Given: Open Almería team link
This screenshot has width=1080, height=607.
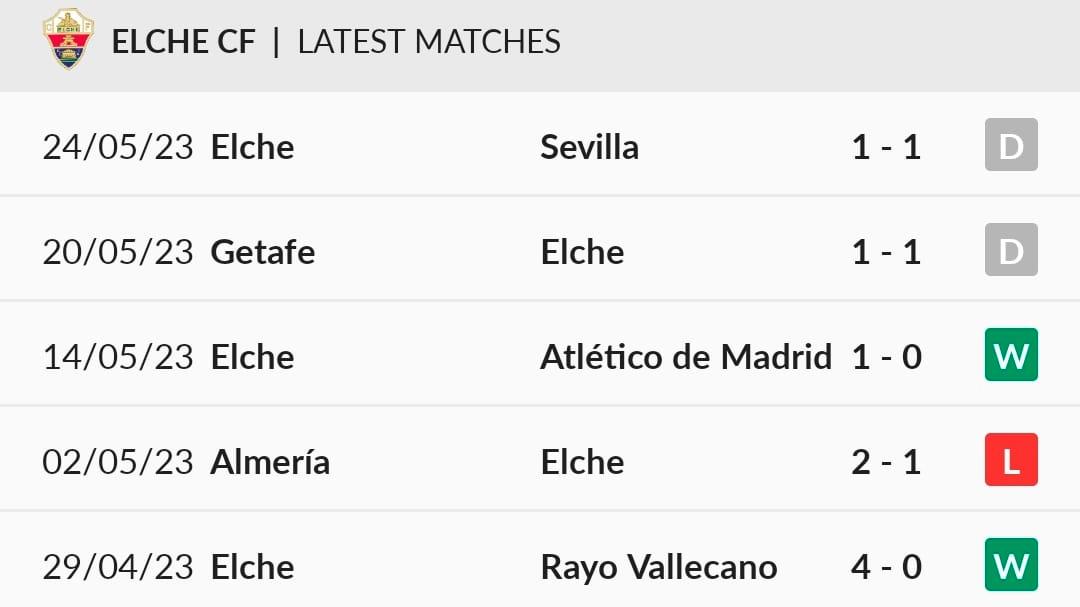Looking at the screenshot, I should (270, 462).
